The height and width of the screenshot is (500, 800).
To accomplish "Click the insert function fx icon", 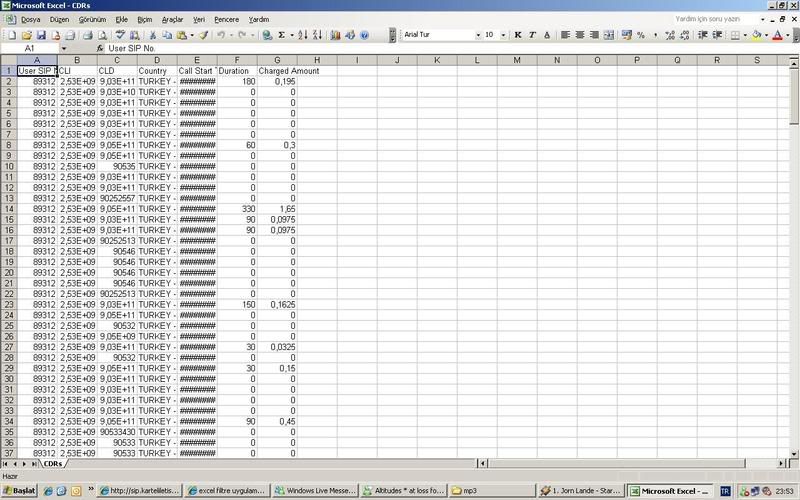I will pyautogui.click(x=100, y=48).
